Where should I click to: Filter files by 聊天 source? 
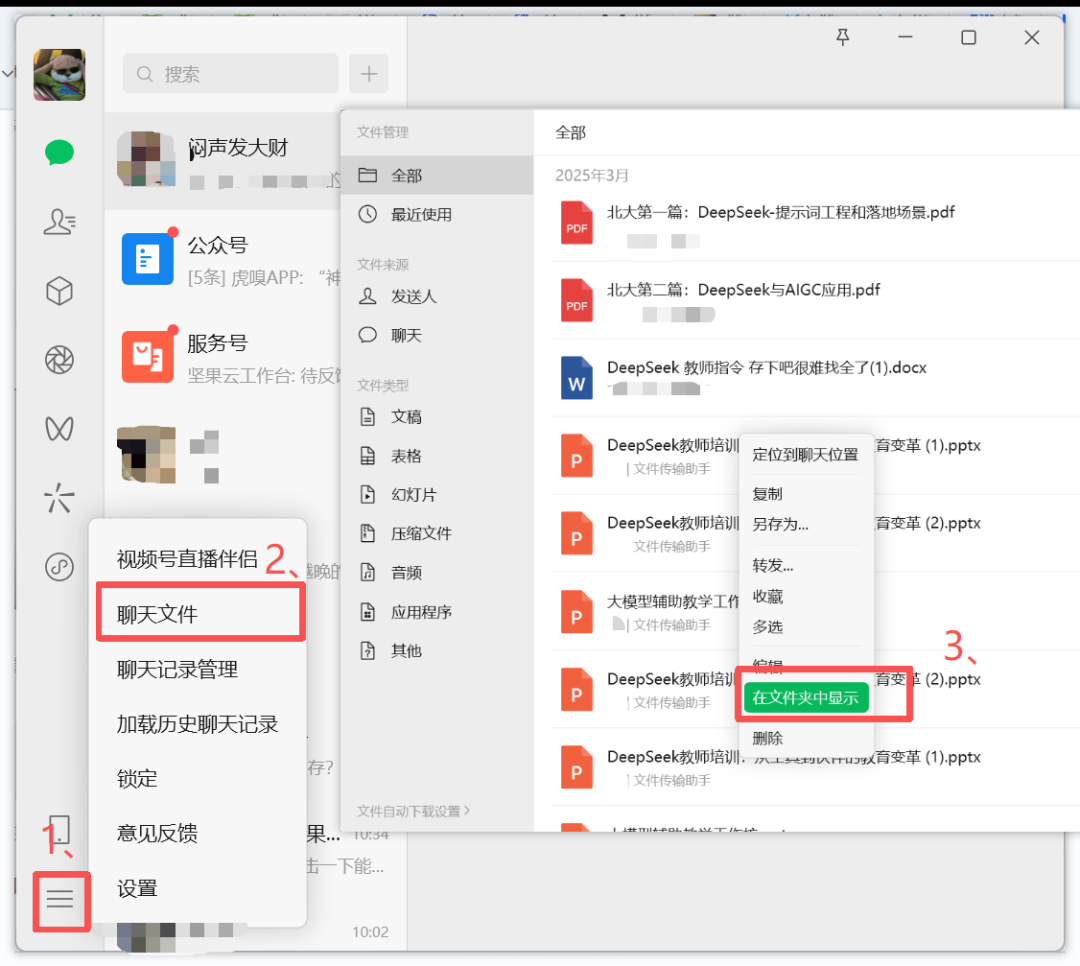[x=437, y=336]
